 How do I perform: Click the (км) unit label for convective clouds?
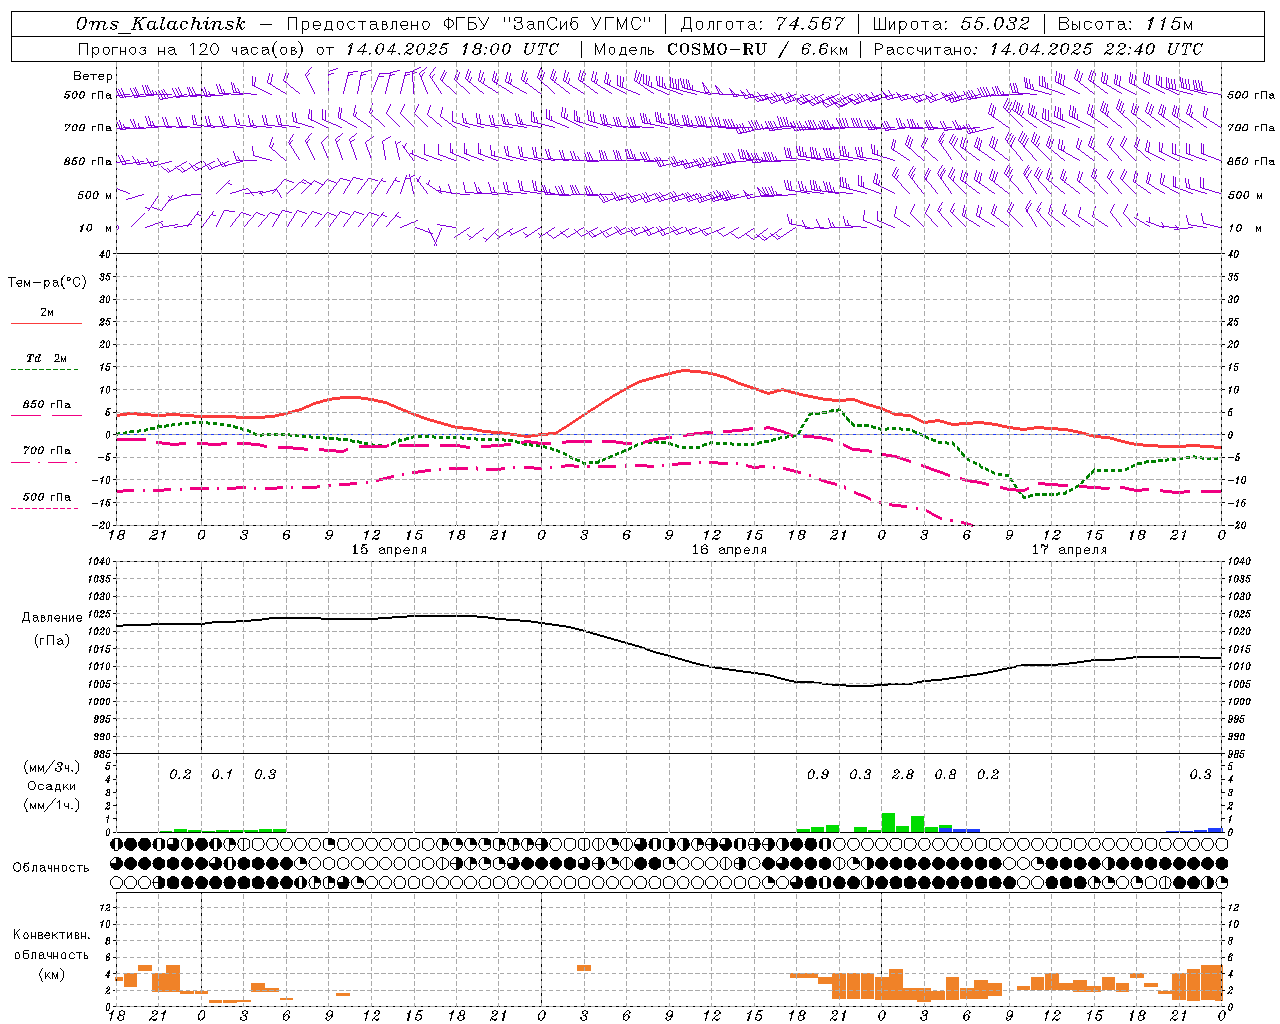tap(52, 974)
